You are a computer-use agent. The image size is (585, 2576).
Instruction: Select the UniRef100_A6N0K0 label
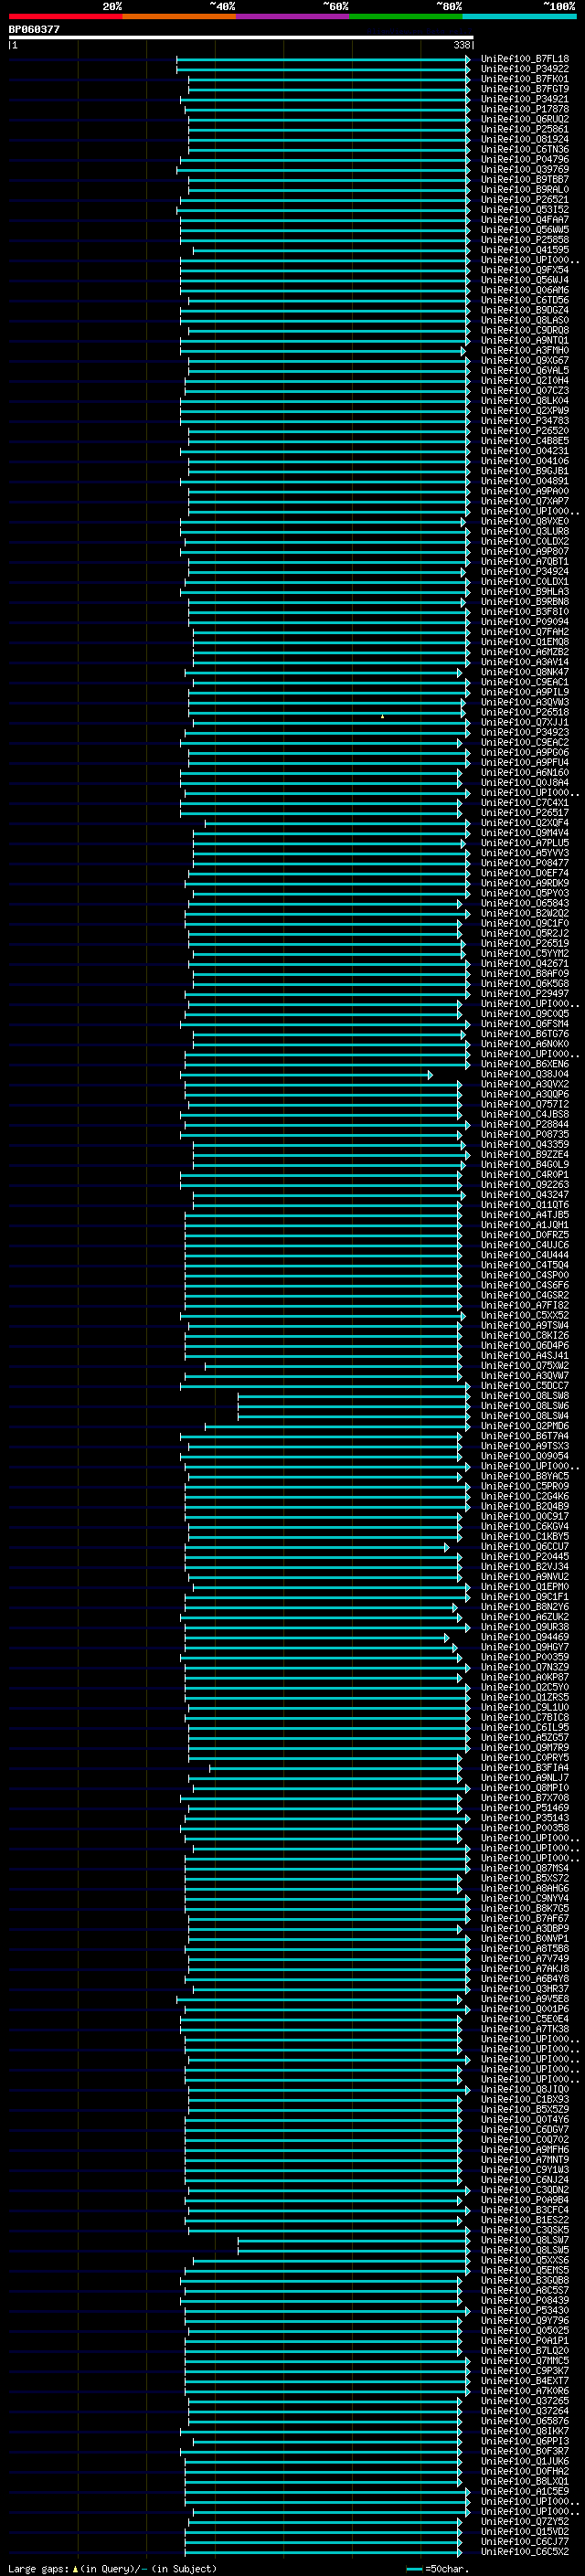(x=524, y=1044)
